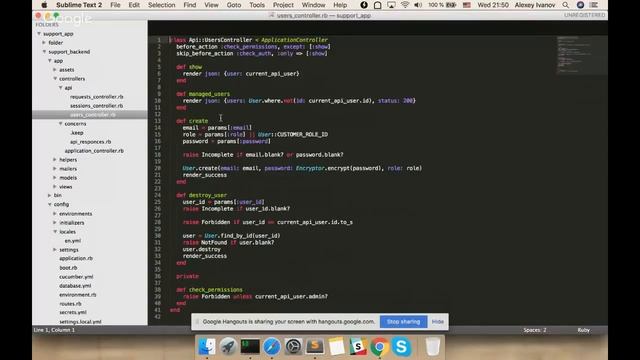Open requests_controller.rb file

(96, 97)
